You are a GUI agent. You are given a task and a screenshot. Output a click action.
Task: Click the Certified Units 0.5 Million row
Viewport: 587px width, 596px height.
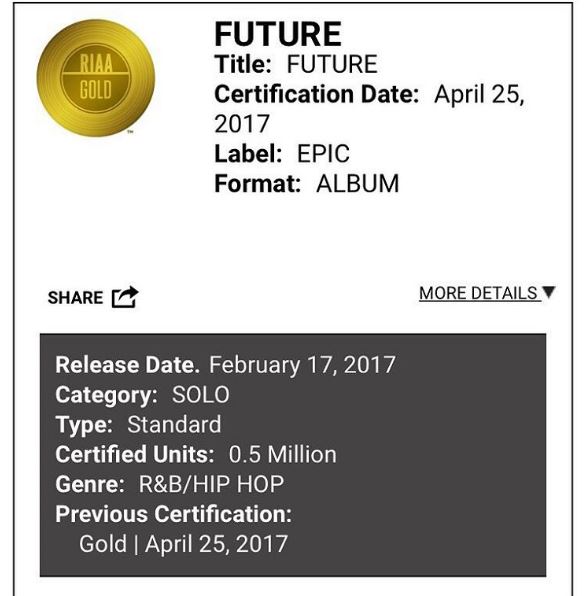coord(196,454)
